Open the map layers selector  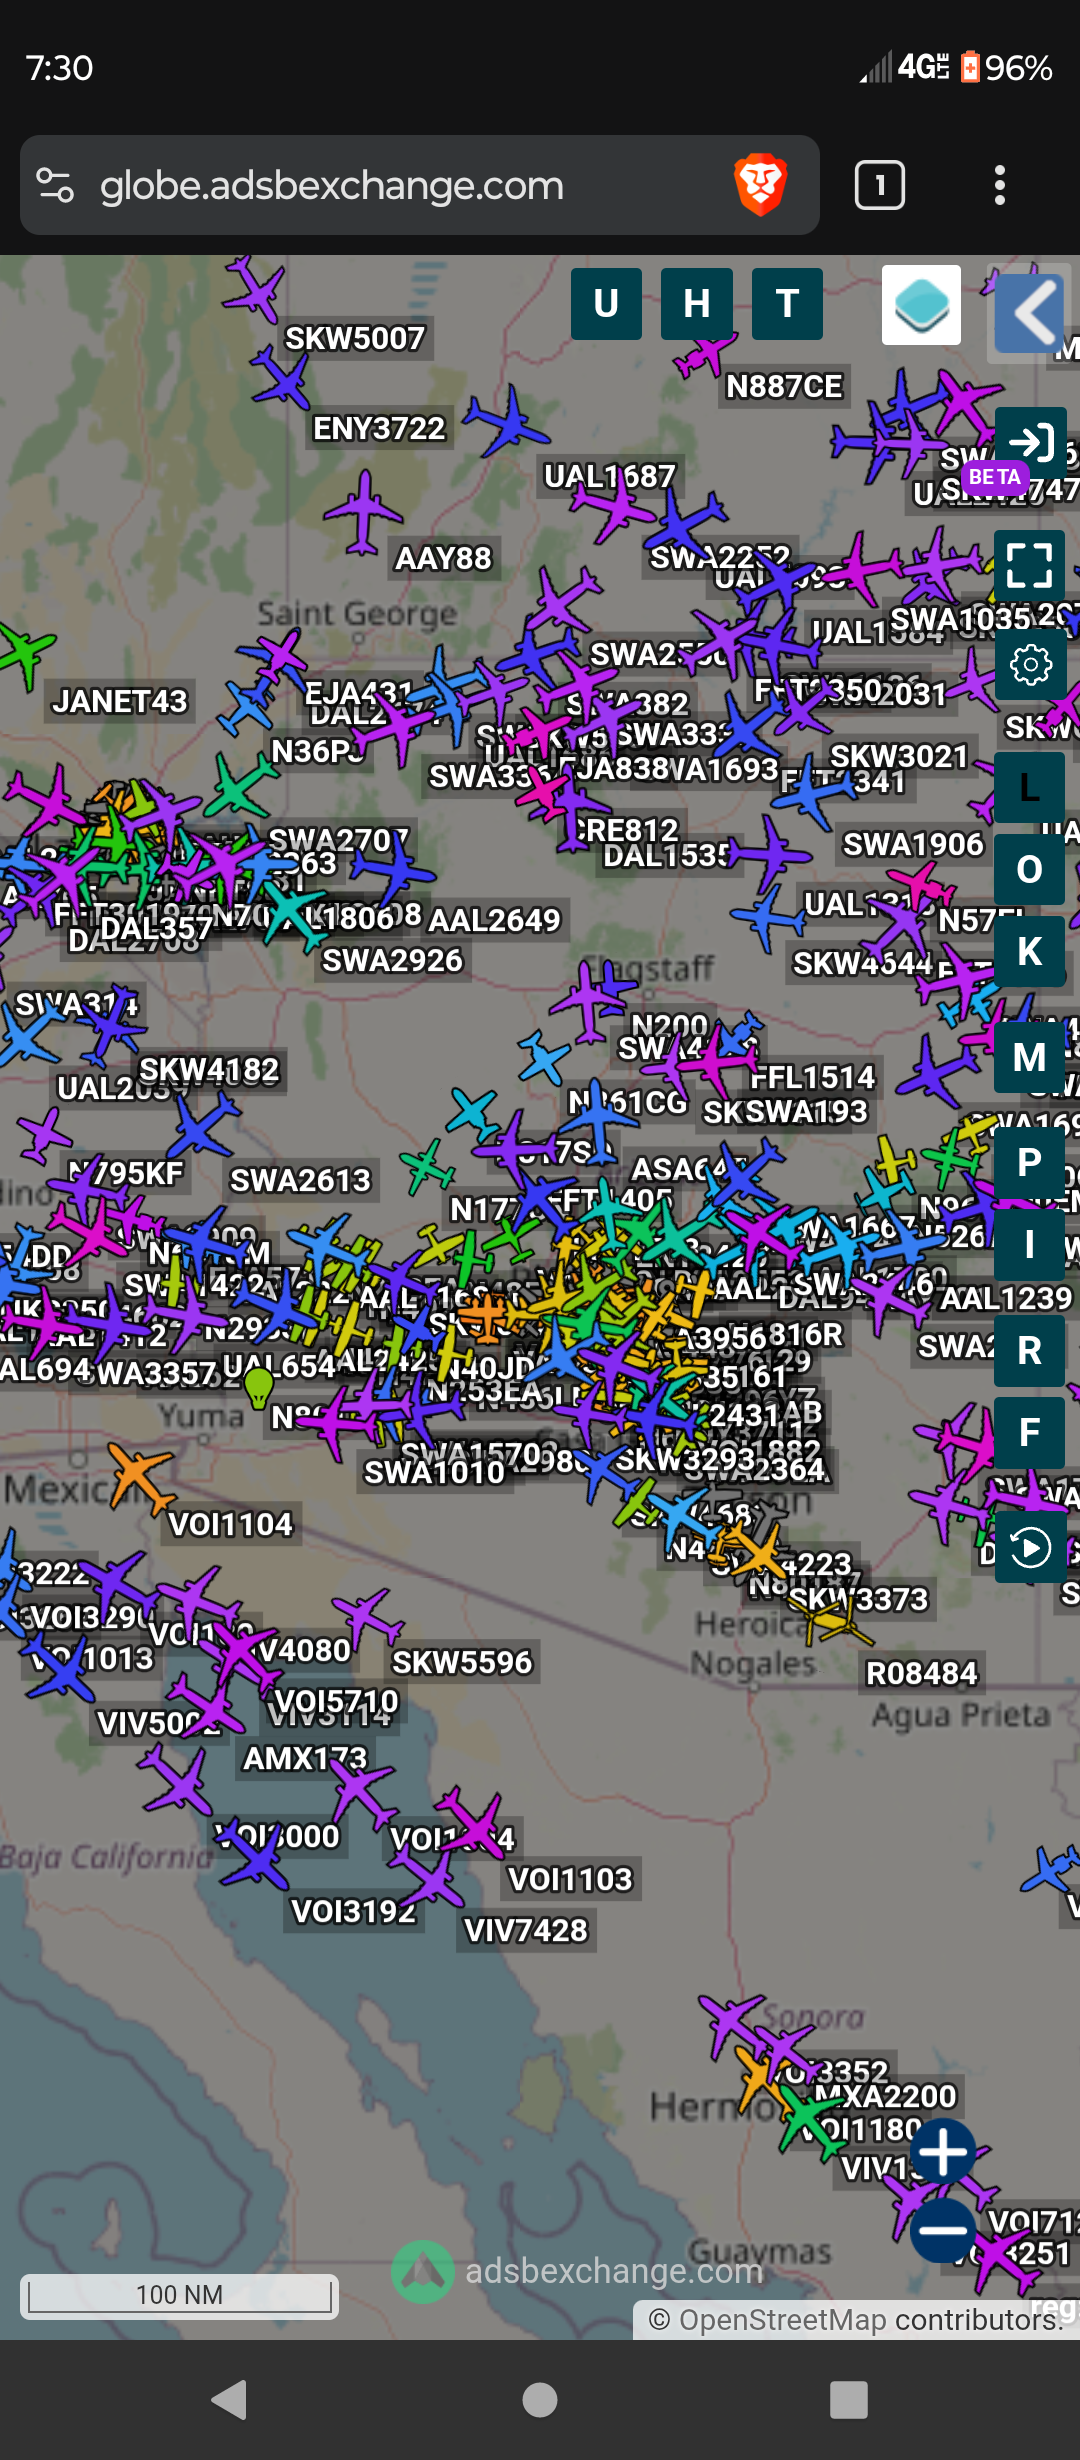(x=921, y=305)
